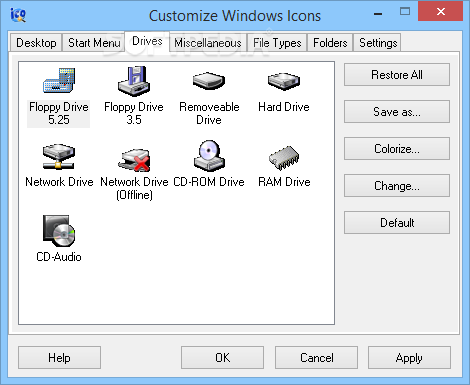This screenshot has width=470, height=385.
Task: Maximize the Customize Windows Icons window
Action: (405, 12)
